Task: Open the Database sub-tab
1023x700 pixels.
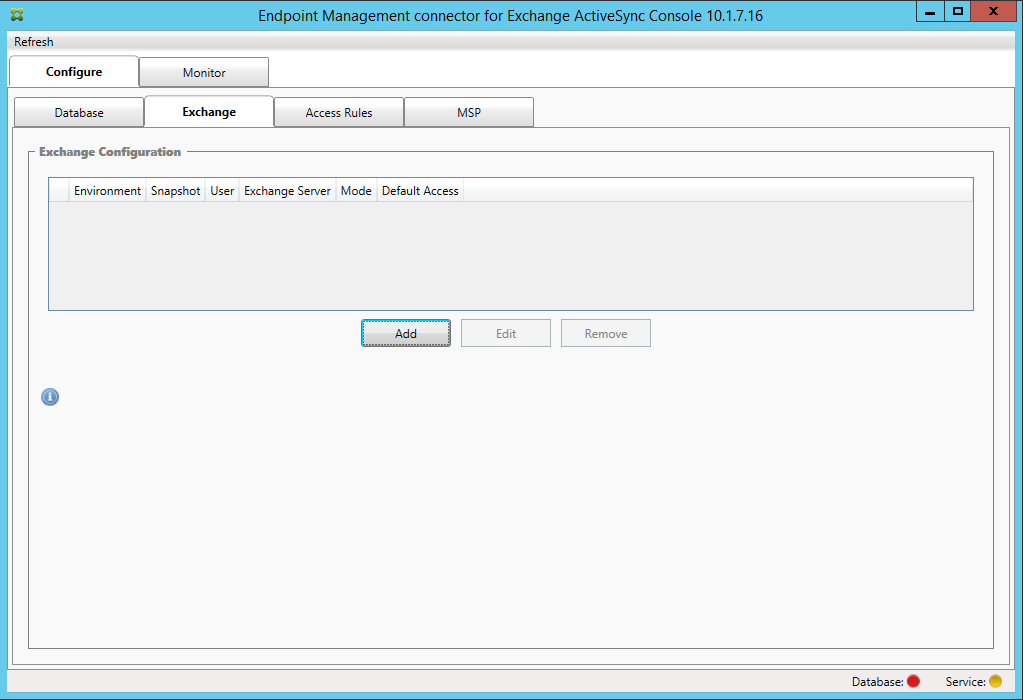Action: (79, 112)
